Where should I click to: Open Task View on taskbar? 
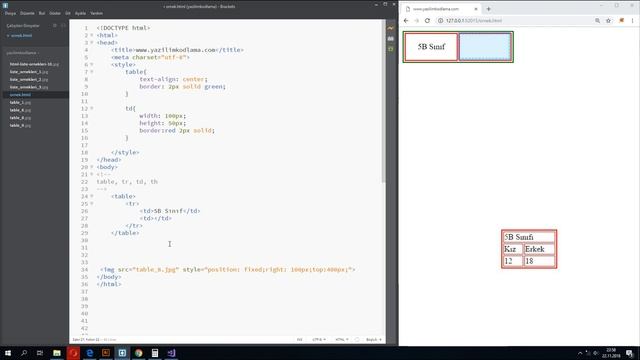40,353
